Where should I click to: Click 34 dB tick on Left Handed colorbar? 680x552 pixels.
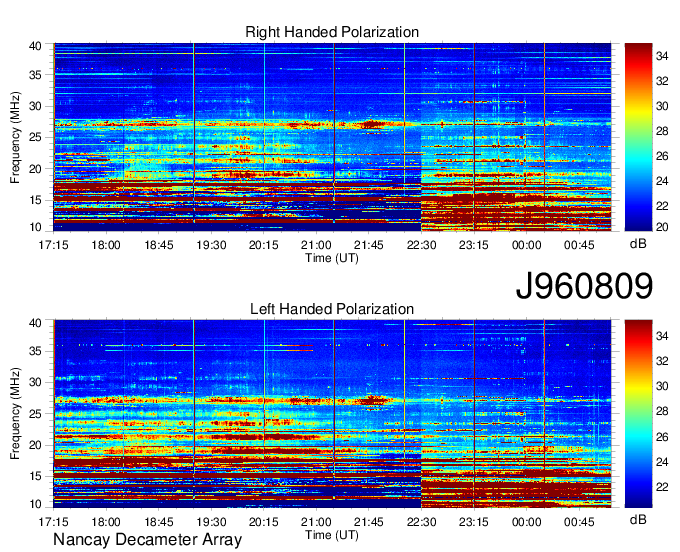pos(662,335)
